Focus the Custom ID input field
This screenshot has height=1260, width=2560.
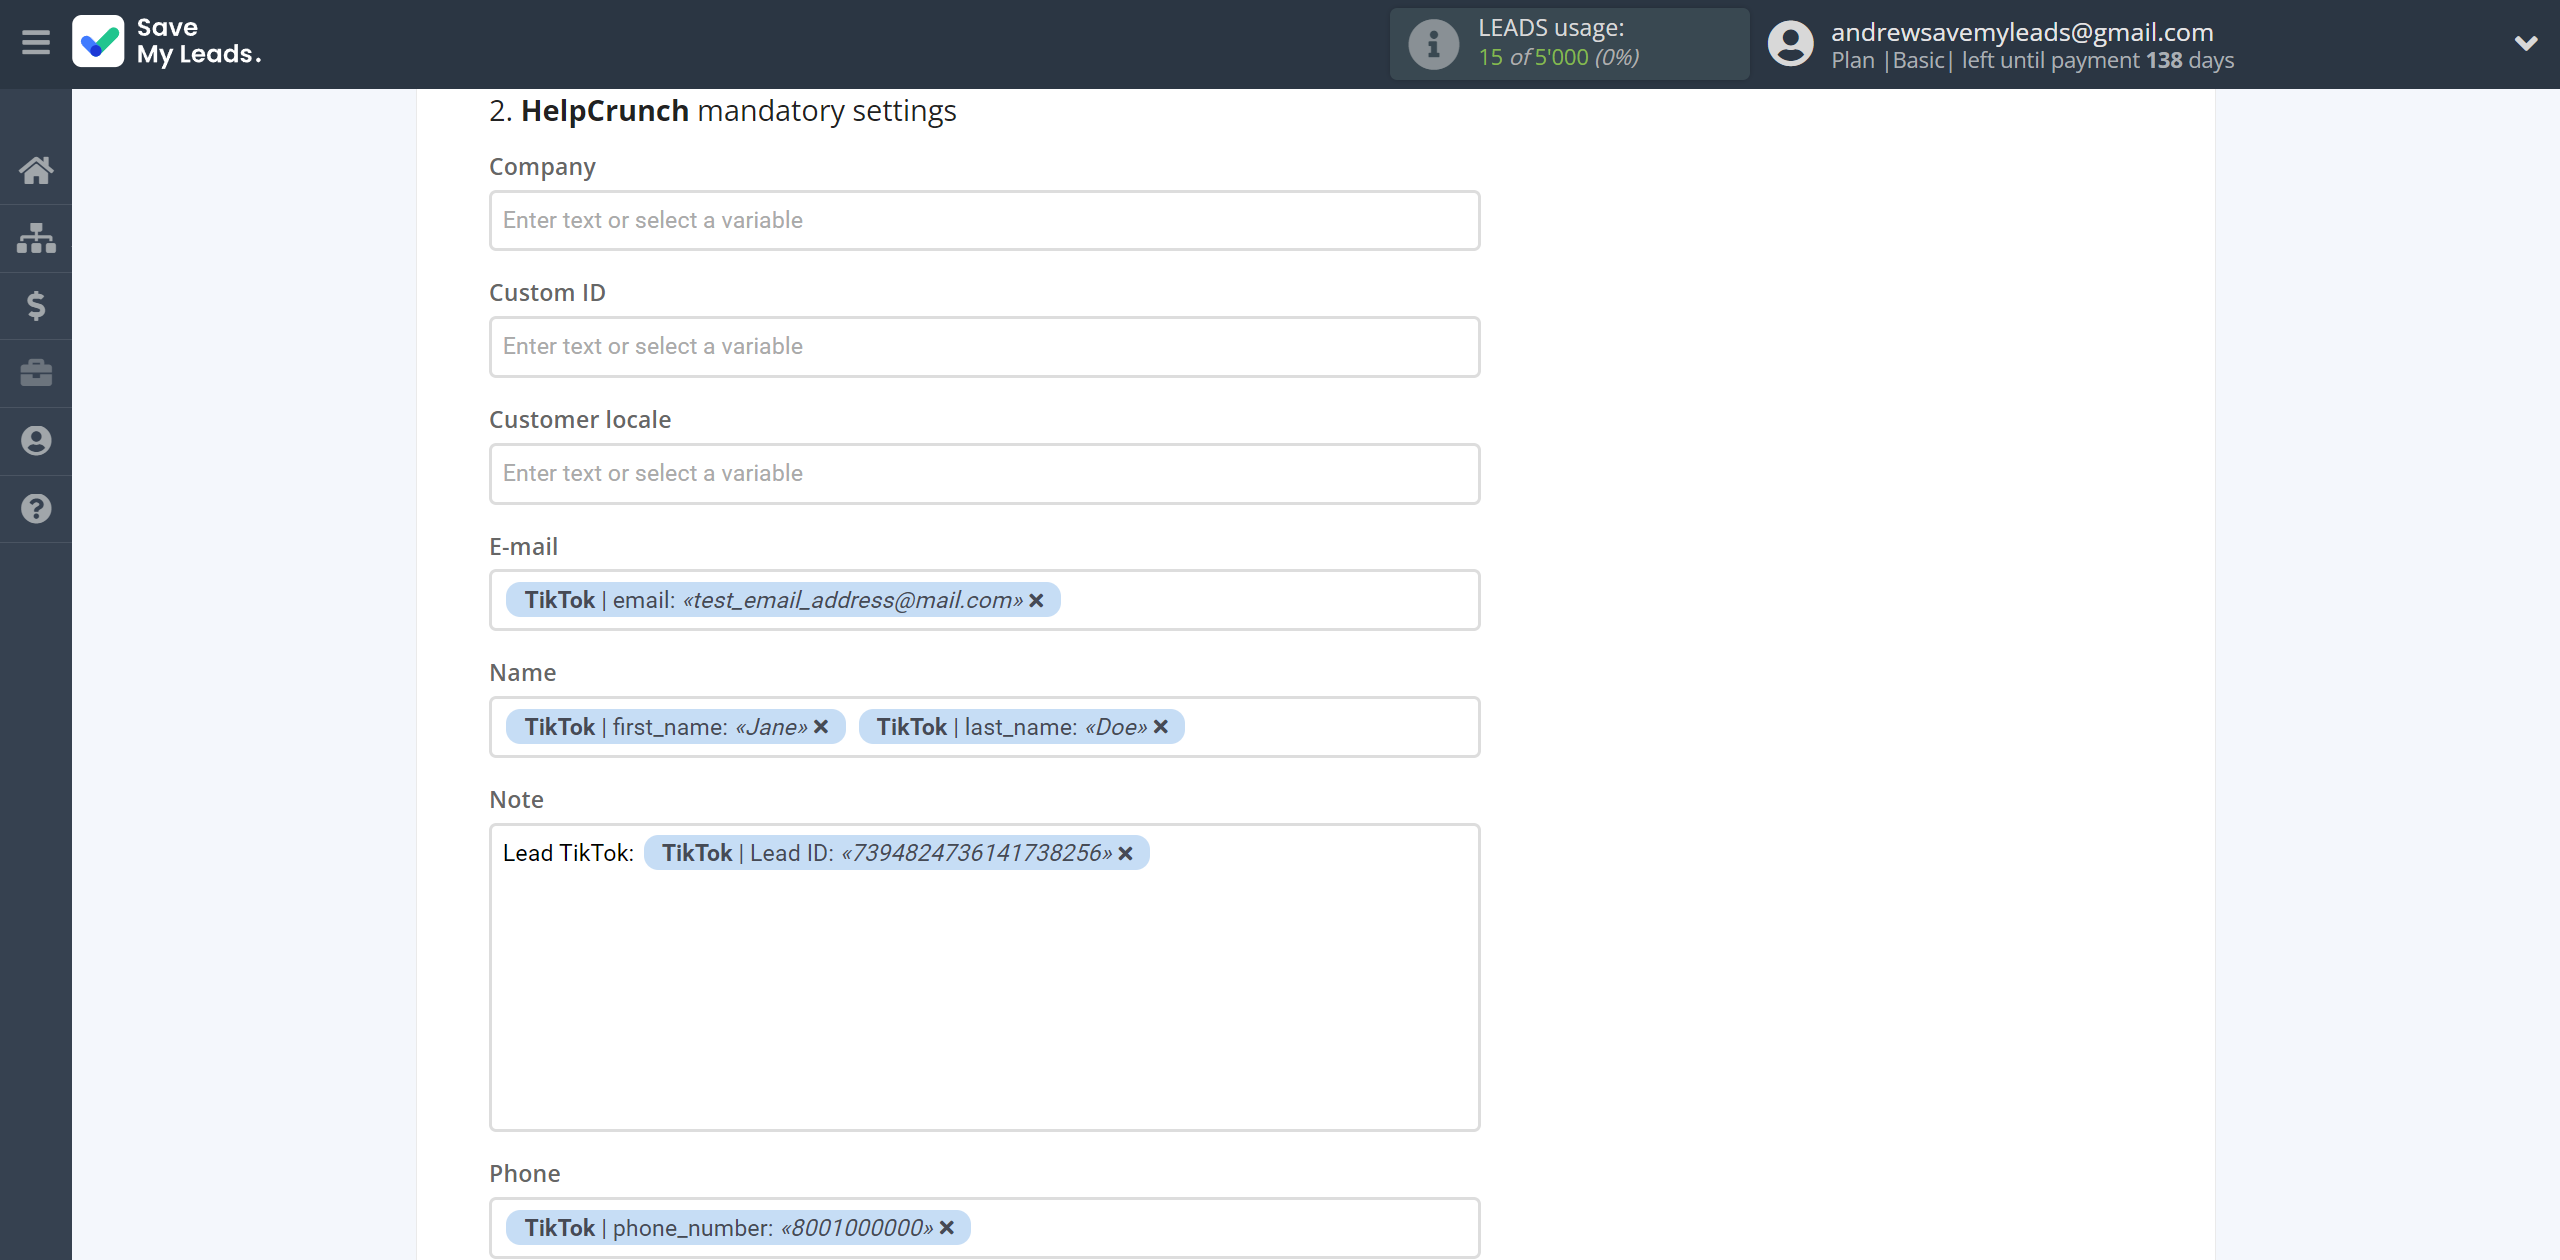tap(984, 347)
